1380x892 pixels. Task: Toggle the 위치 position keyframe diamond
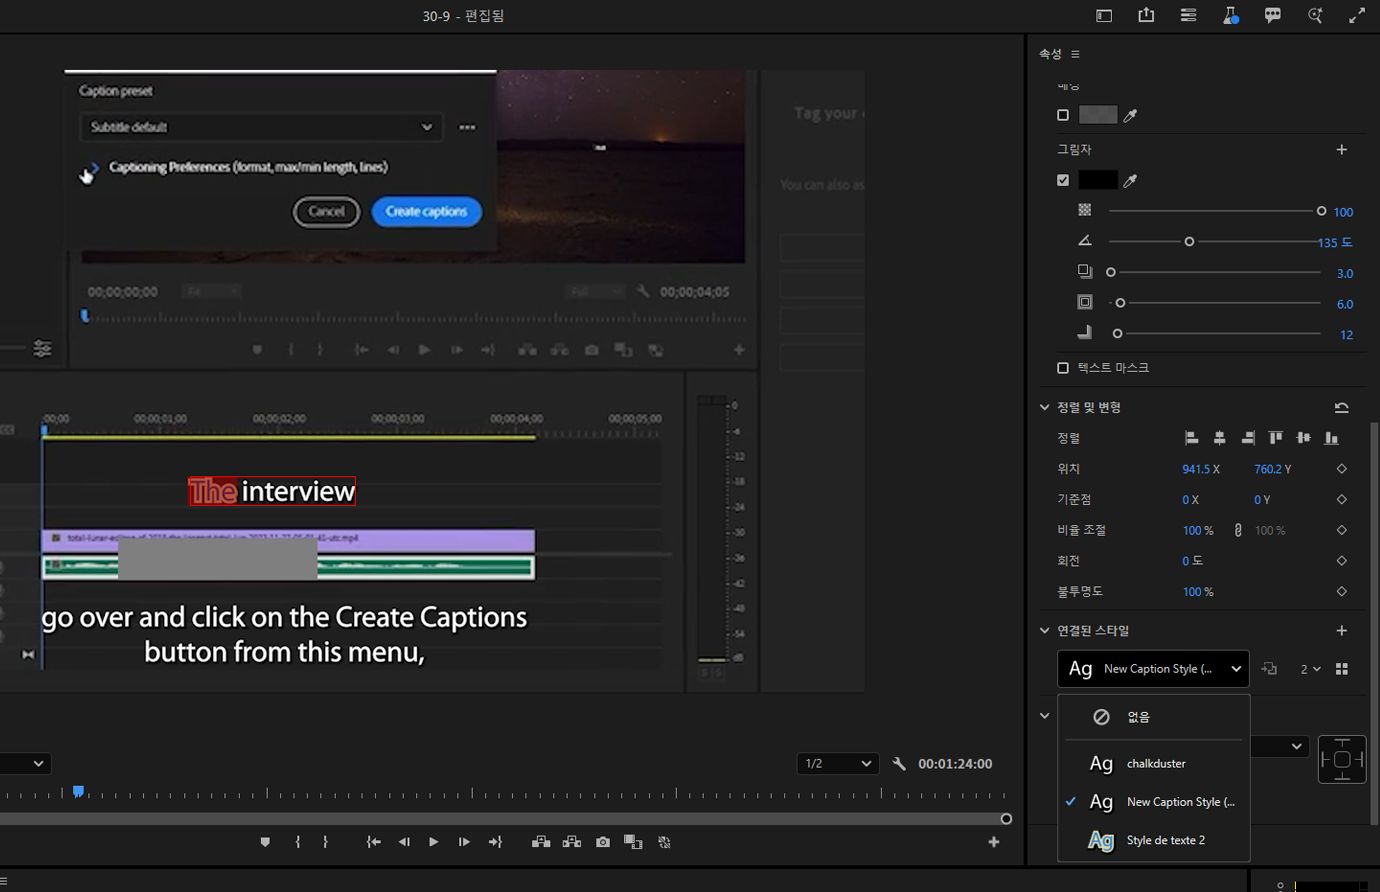pyautogui.click(x=1341, y=469)
